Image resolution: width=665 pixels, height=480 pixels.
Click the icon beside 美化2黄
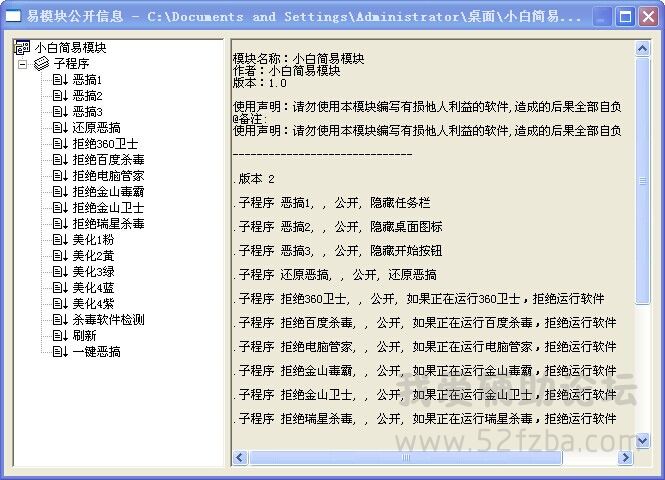click(x=60, y=256)
